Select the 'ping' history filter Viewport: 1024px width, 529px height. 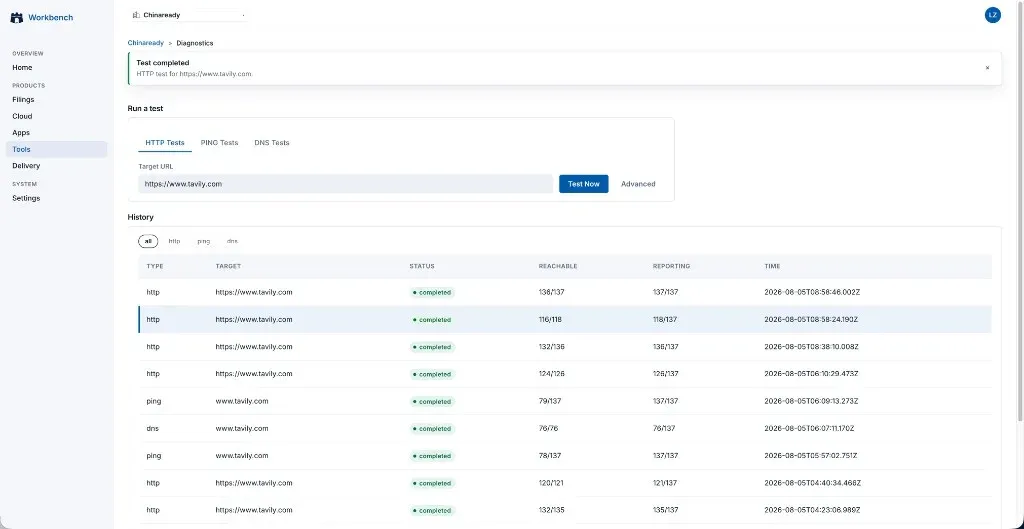point(204,241)
